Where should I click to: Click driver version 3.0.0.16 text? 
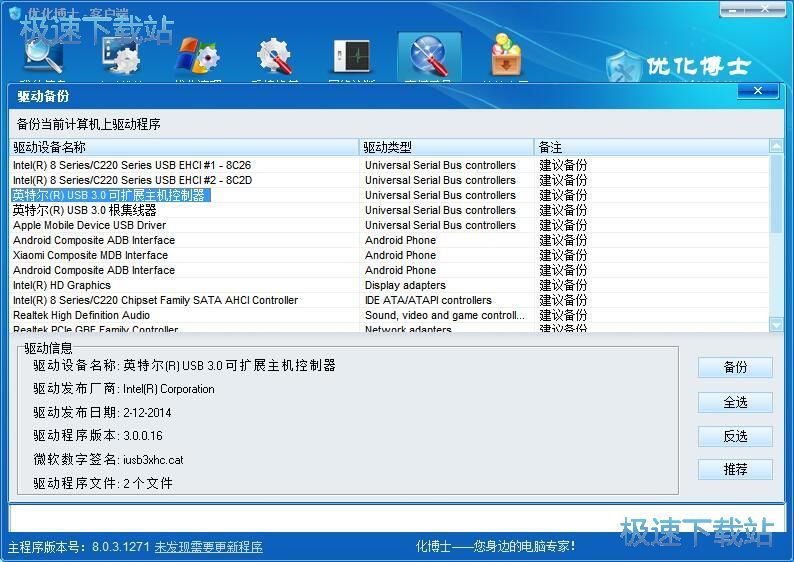click(143, 435)
